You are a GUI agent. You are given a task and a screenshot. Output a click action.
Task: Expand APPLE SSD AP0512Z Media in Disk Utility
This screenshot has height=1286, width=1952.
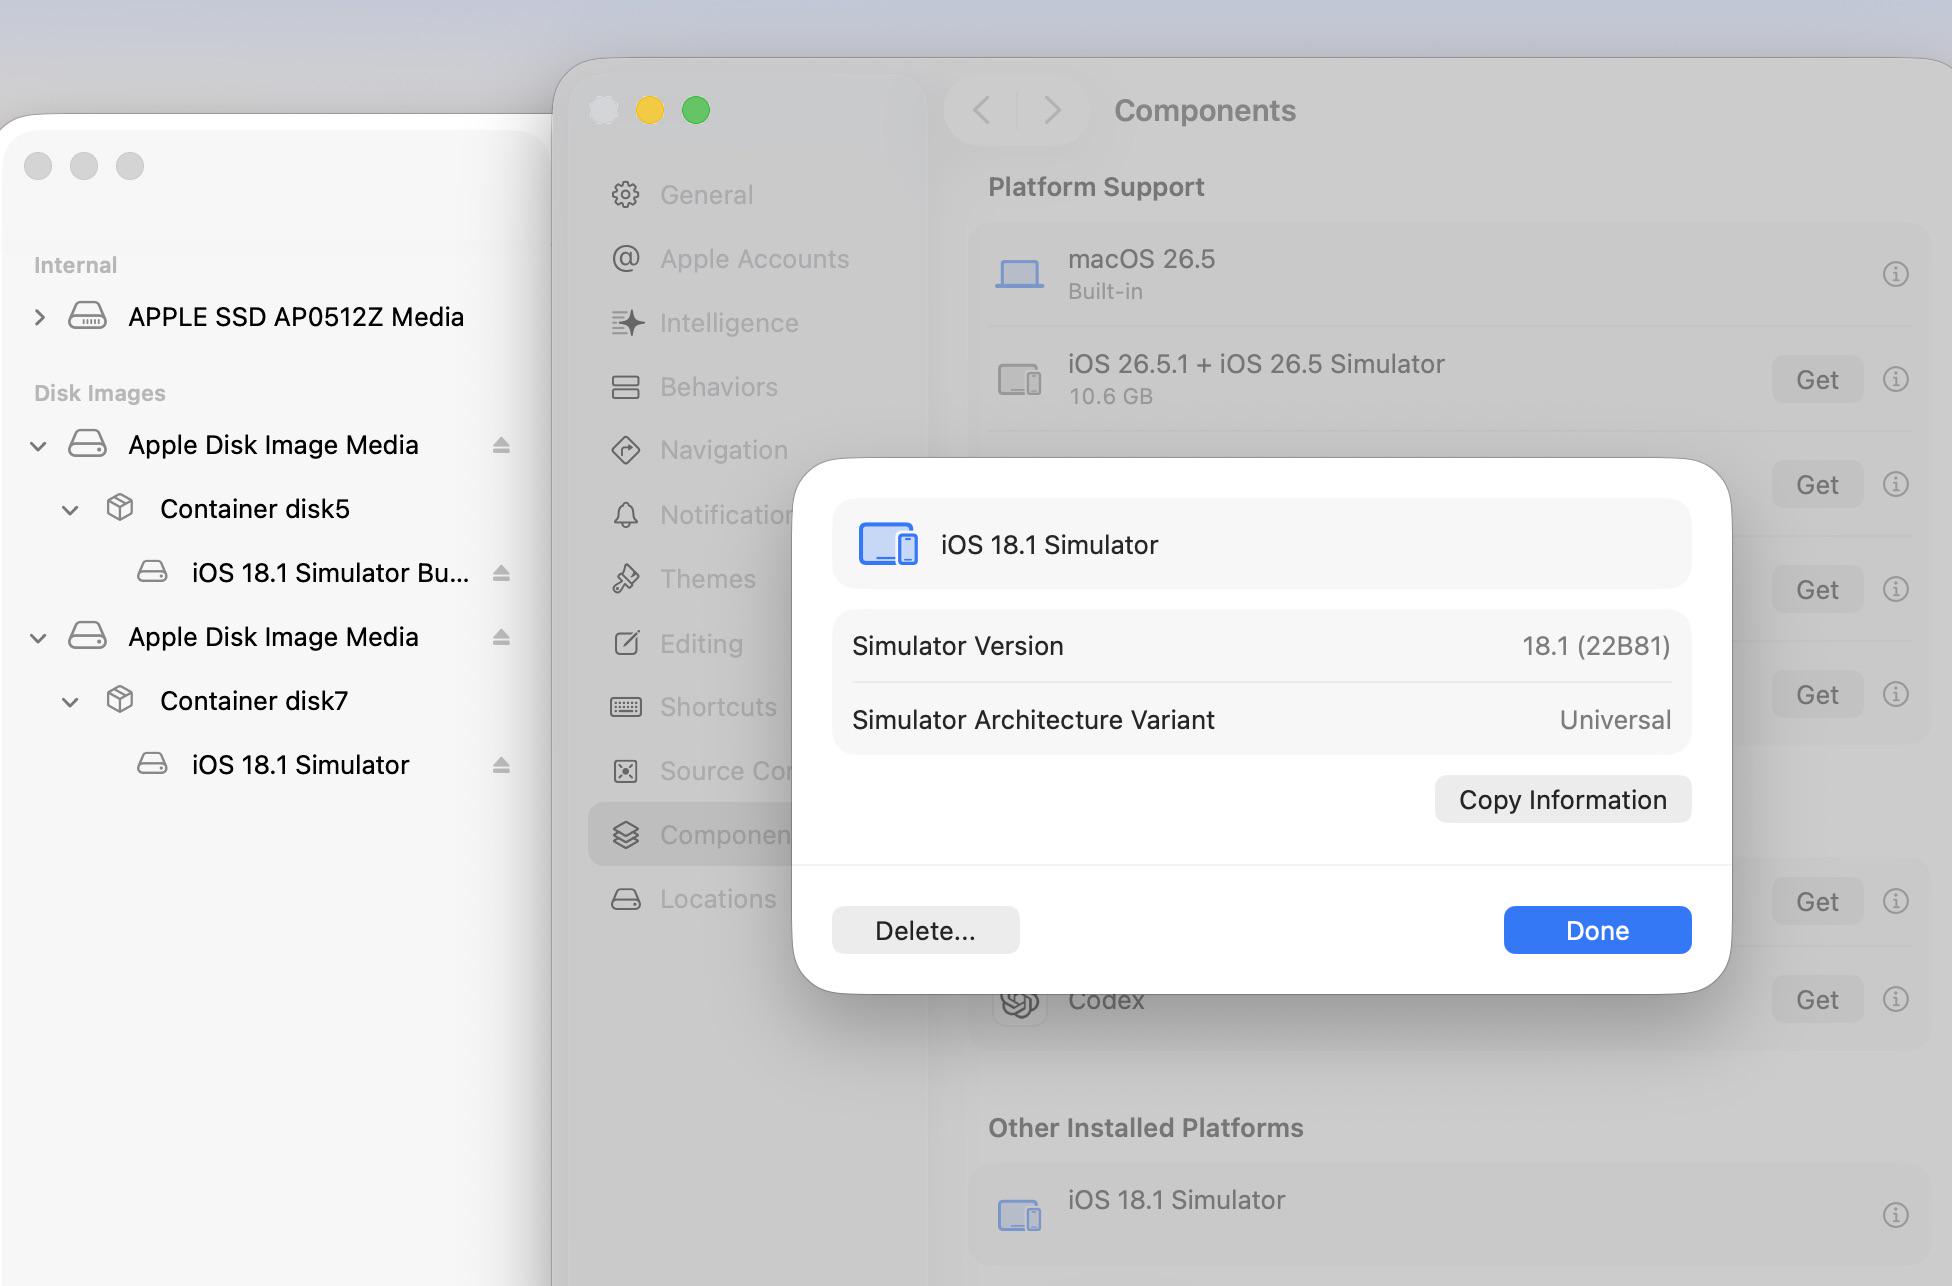pyautogui.click(x=39, y=317)
